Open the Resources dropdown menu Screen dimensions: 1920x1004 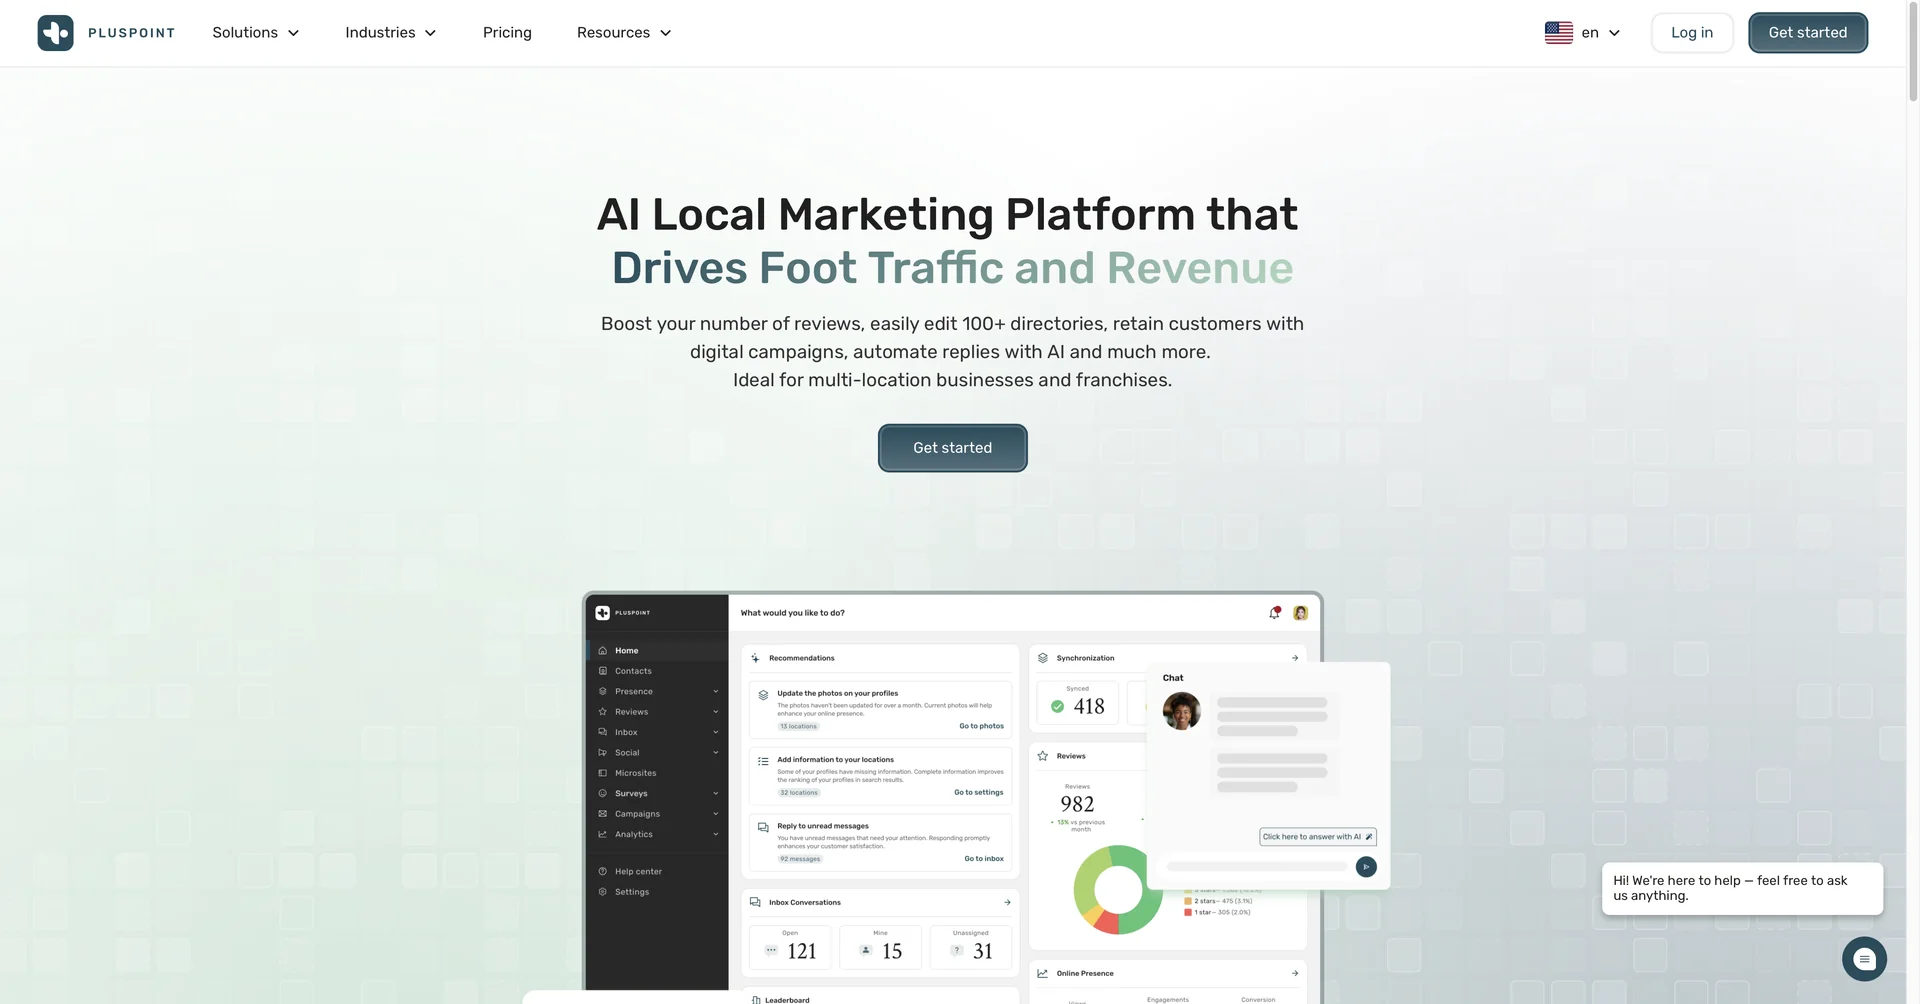[623, 33]
